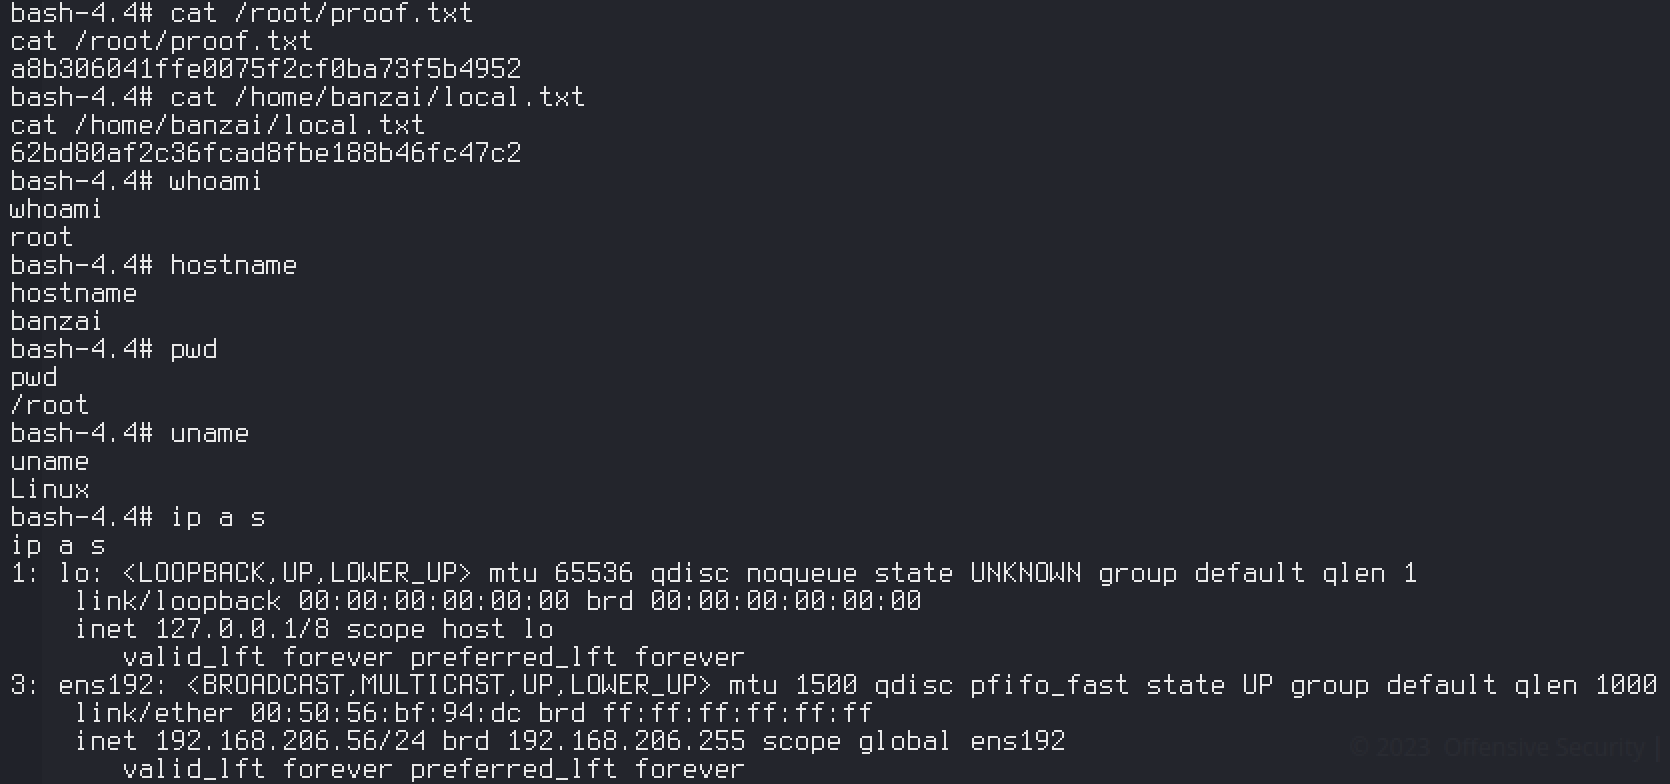Click the '/root' output of pwd
Viewport: 1670px width, 784px height.
point(49,405)
